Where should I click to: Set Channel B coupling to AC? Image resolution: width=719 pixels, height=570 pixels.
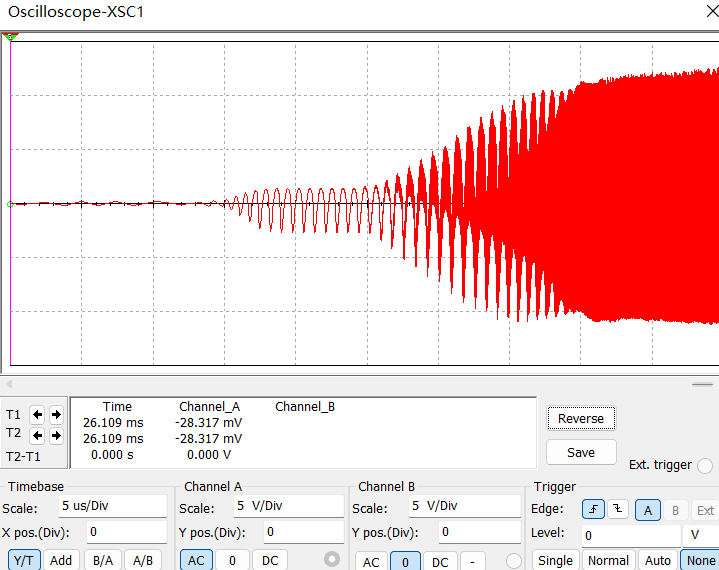coord(371,562)
